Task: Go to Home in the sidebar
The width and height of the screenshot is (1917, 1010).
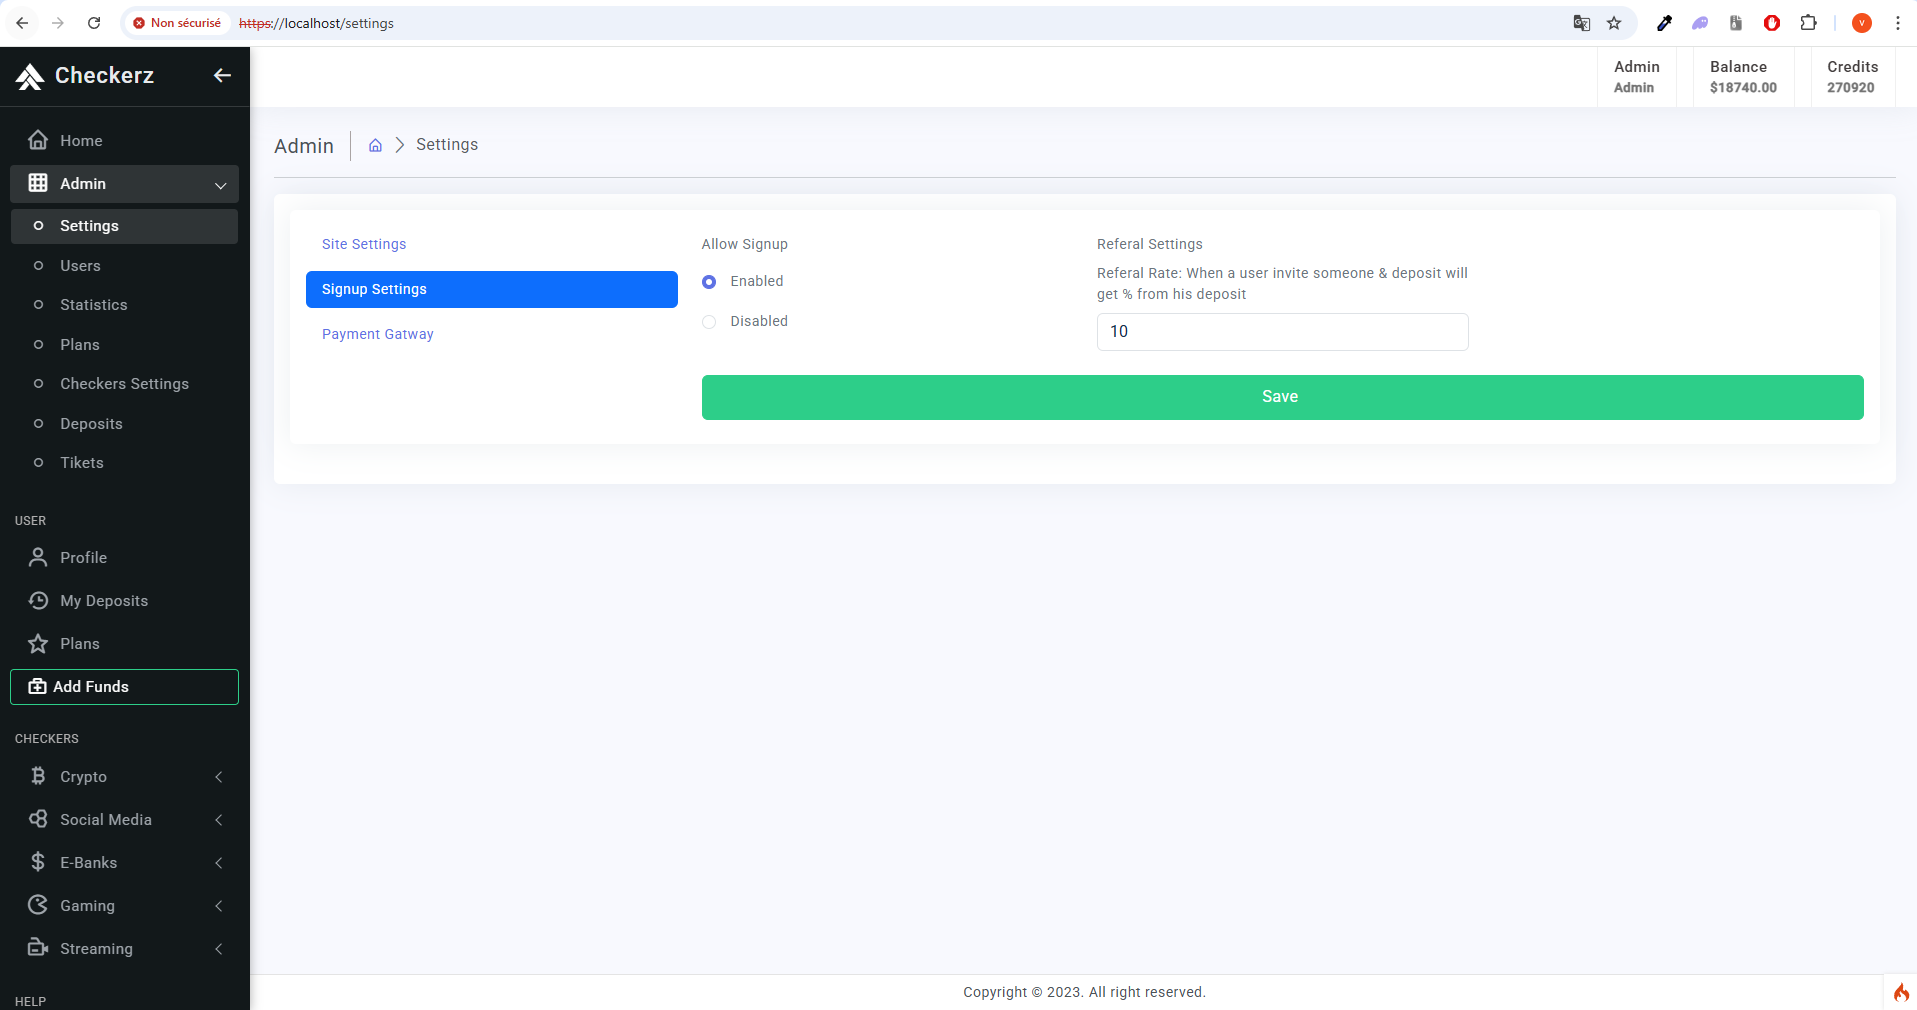Action: pos(124,140)
